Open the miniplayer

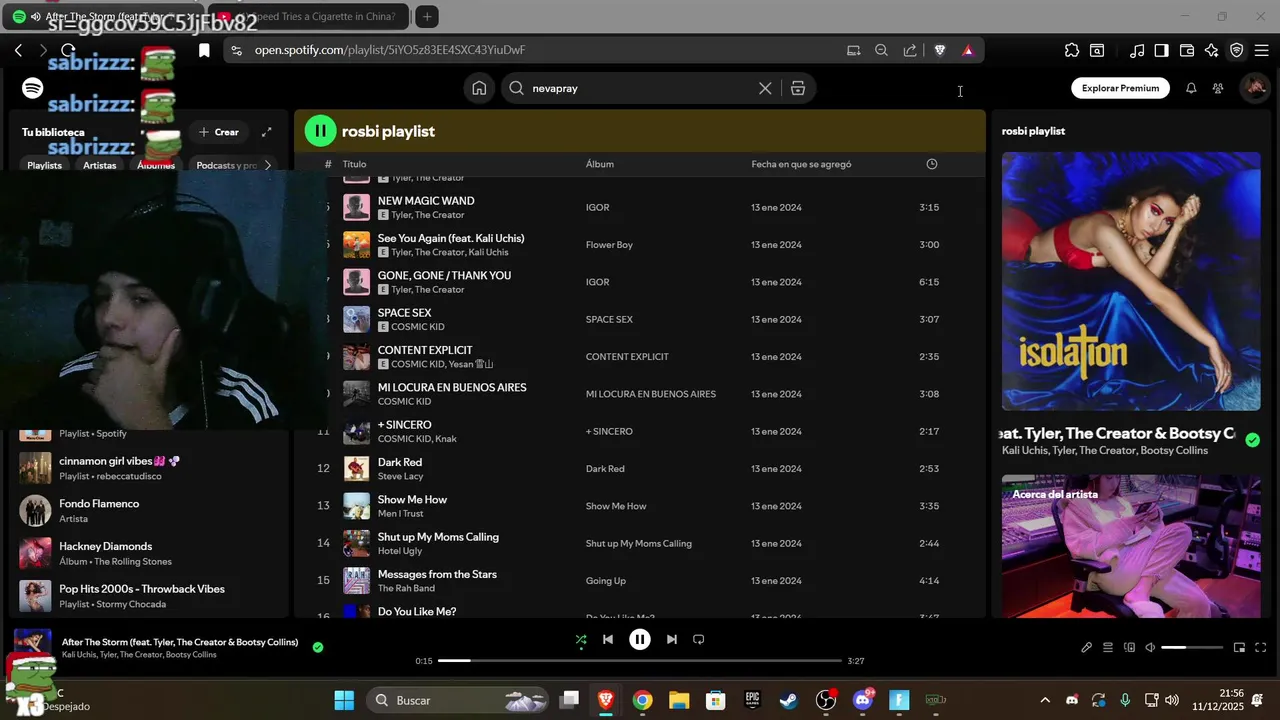[1239, 648]
